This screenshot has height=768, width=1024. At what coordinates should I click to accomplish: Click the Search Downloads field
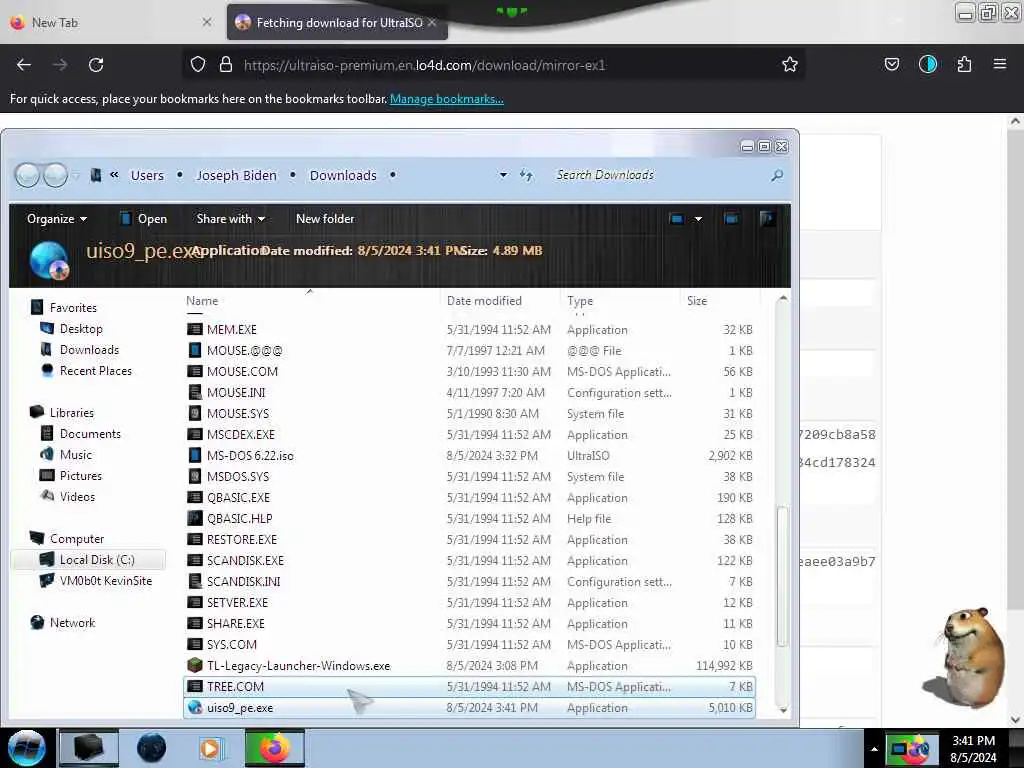tap(660, 175)
